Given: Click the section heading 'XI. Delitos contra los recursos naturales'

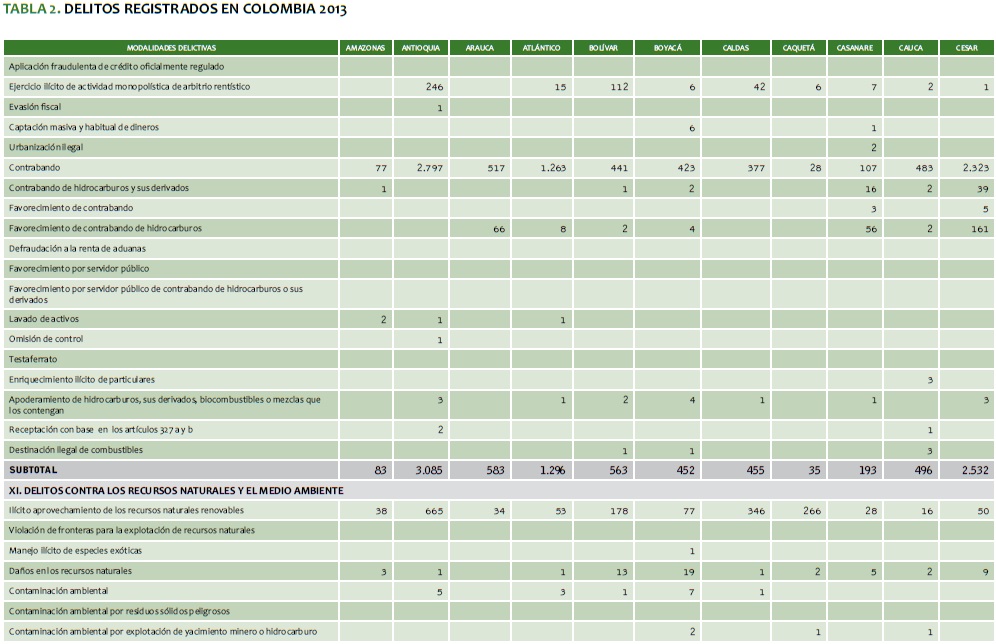Looking at the screenshot, I should (175, 491).
